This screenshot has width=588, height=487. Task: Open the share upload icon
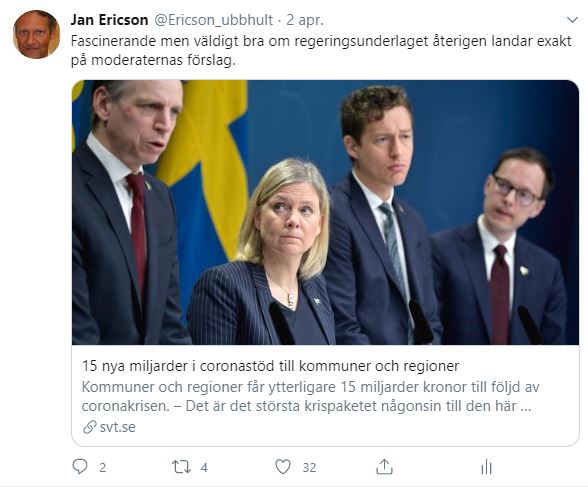(384, 467)
